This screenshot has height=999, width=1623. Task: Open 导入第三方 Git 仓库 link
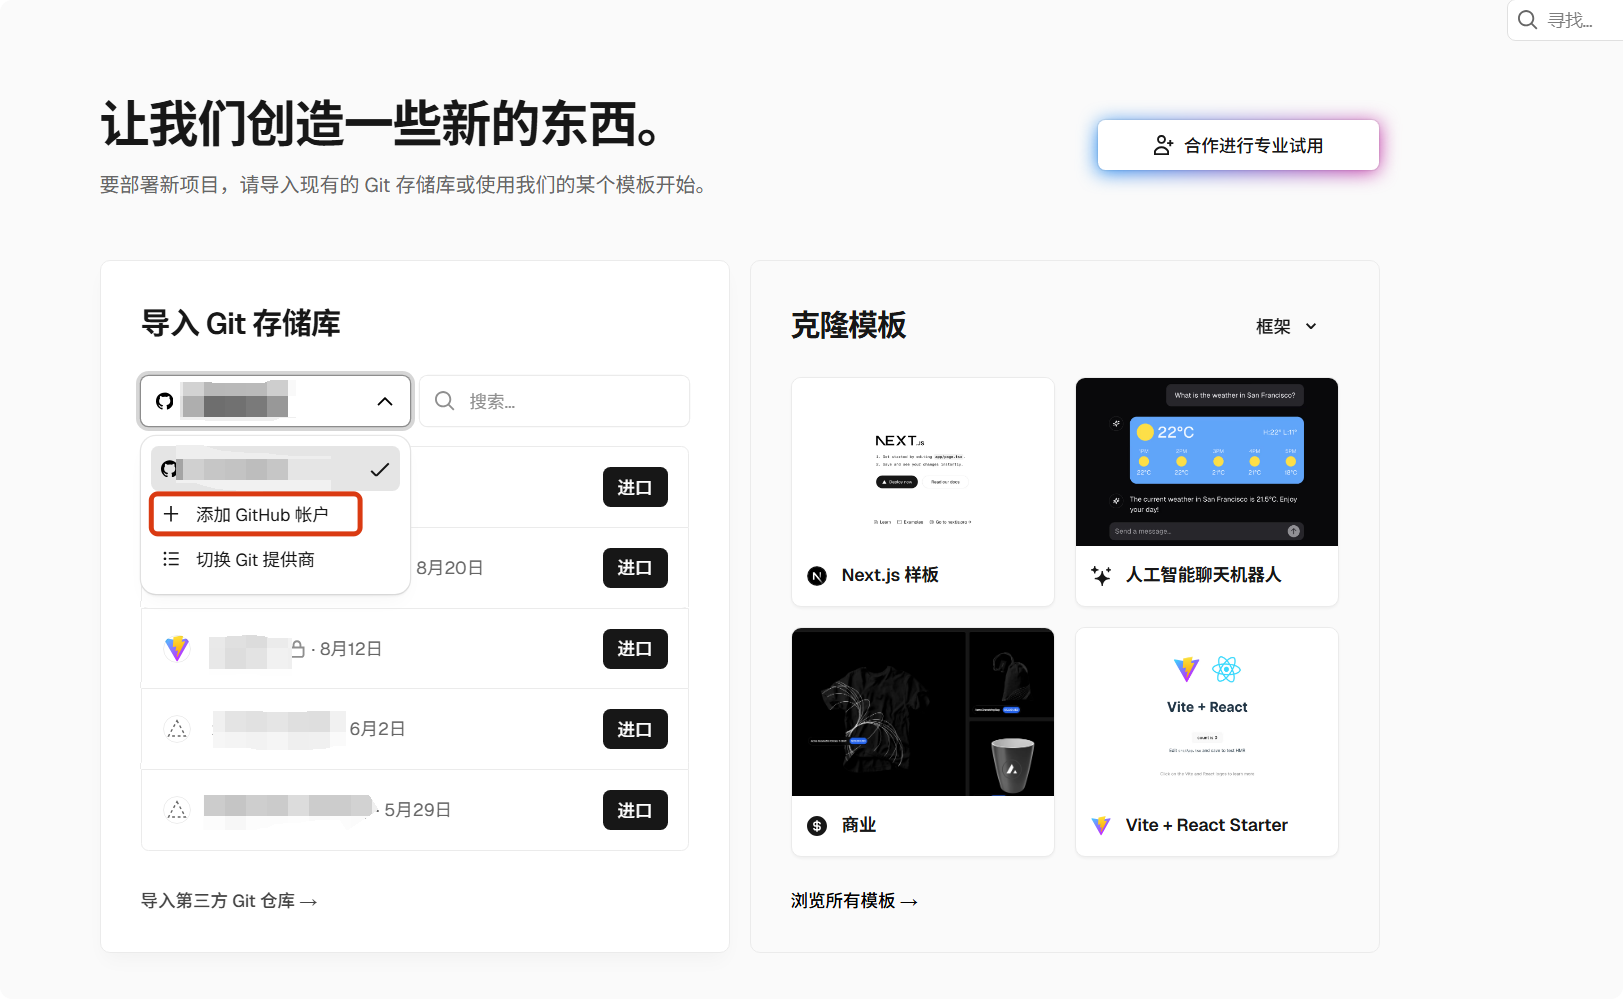coord(229,901)
